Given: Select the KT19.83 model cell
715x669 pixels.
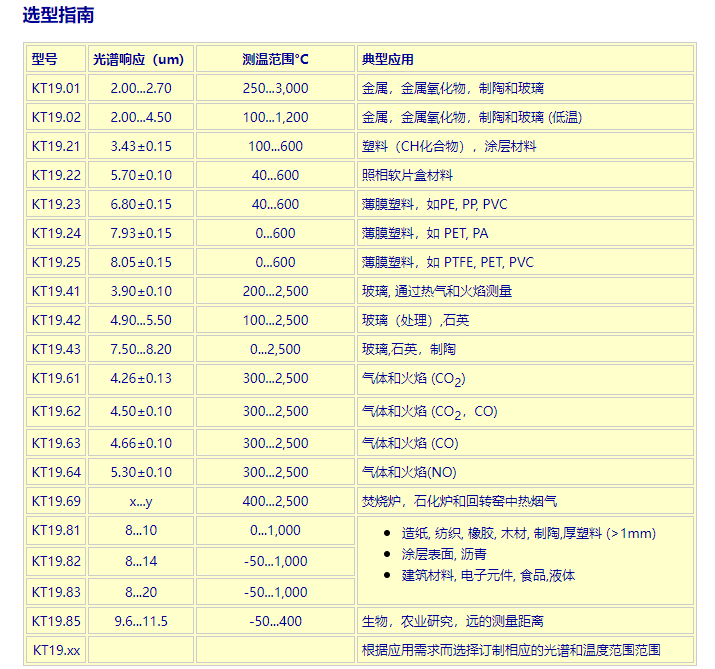Looking at the screenshot, I should 56,592.
